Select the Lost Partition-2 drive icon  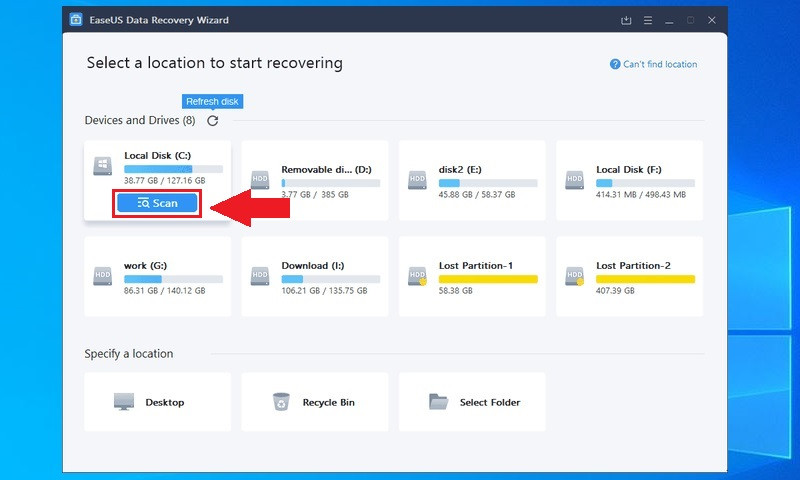pyautogui.click(x=574, y=276)
